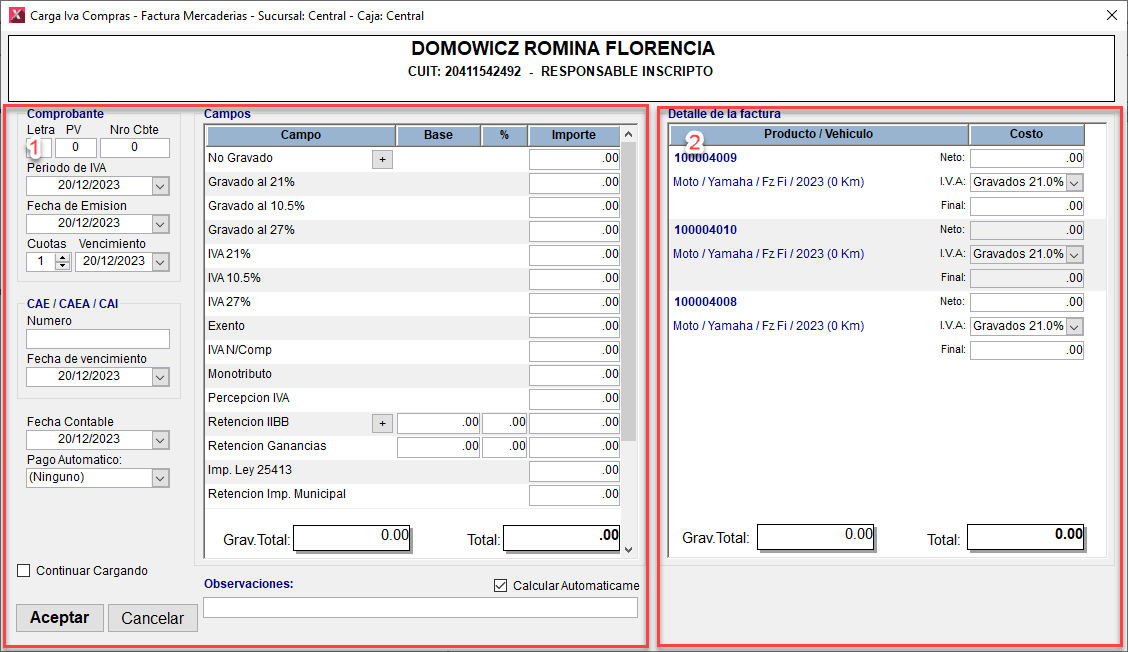Click the plus button next to Retencion IIBB
1128x652 pixels.
click(x=382, y=423)
